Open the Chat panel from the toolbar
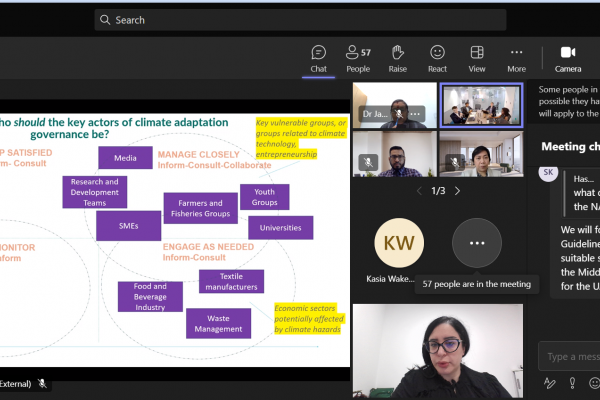 pyautogui.click(x=318, y=58)
